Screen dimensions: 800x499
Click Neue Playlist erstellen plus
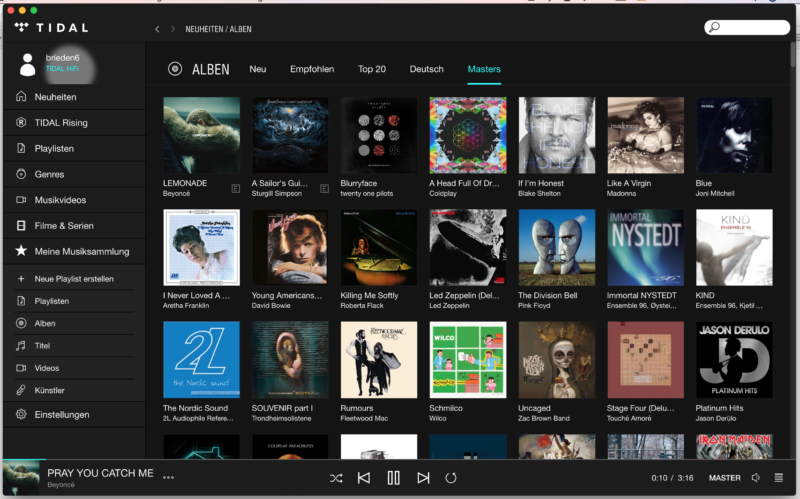pos(21,279)
